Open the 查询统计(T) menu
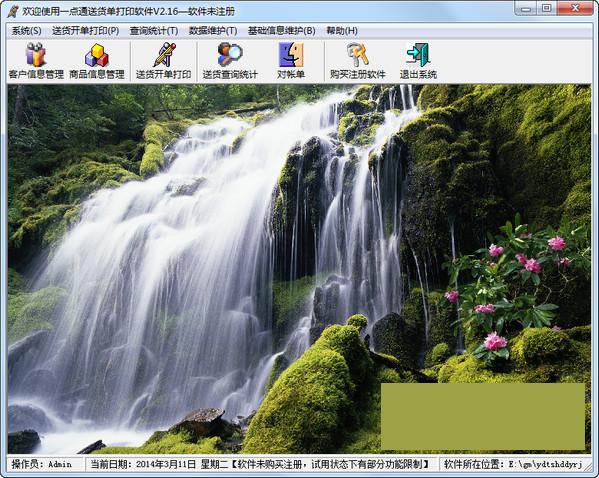 154,31
